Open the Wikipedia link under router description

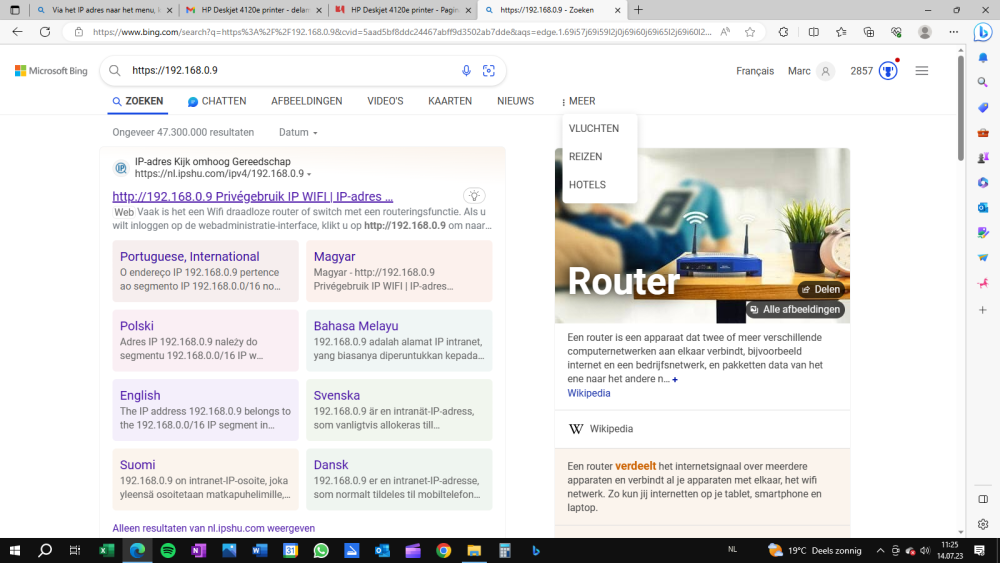pyautogui.click(x=589, y=393)
